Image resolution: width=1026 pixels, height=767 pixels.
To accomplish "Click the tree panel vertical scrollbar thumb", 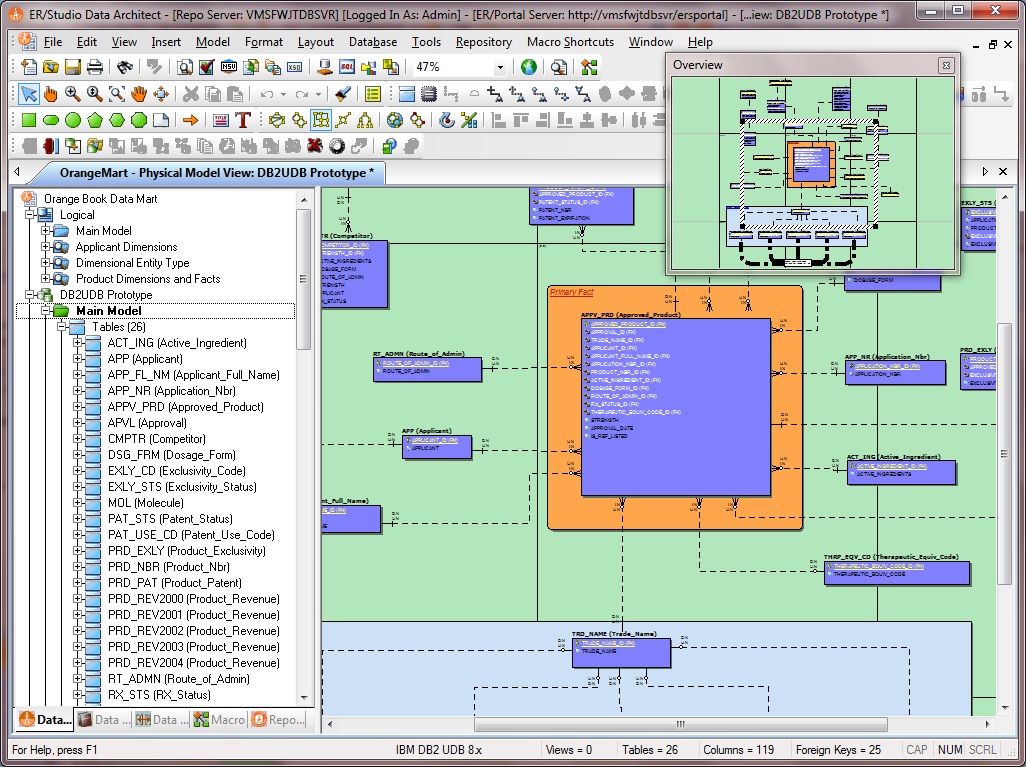I will tap(304, 279).
